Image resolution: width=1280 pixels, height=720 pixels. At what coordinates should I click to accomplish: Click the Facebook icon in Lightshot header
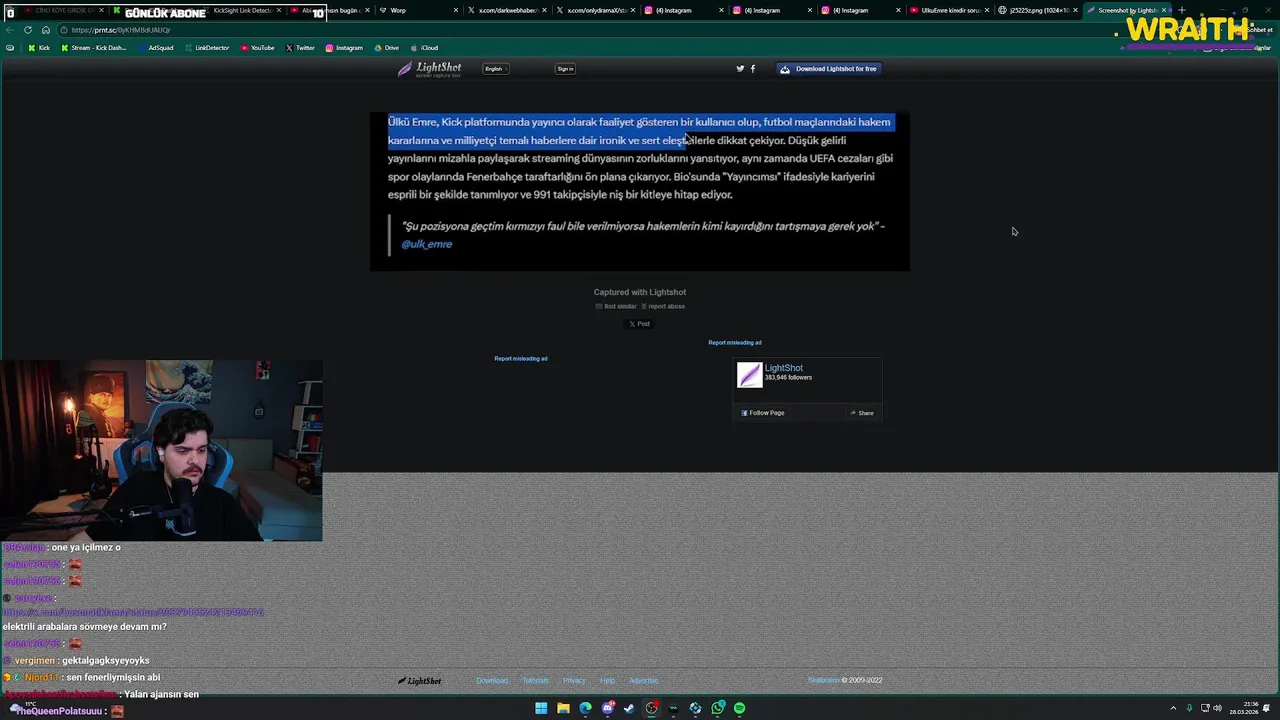coord(753,69)
